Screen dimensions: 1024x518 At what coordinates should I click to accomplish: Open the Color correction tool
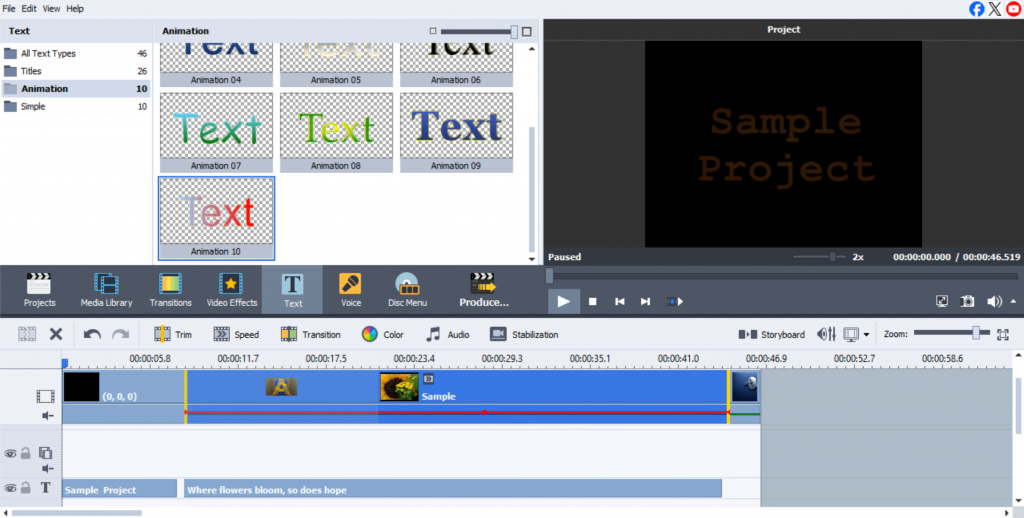(383, 334)
